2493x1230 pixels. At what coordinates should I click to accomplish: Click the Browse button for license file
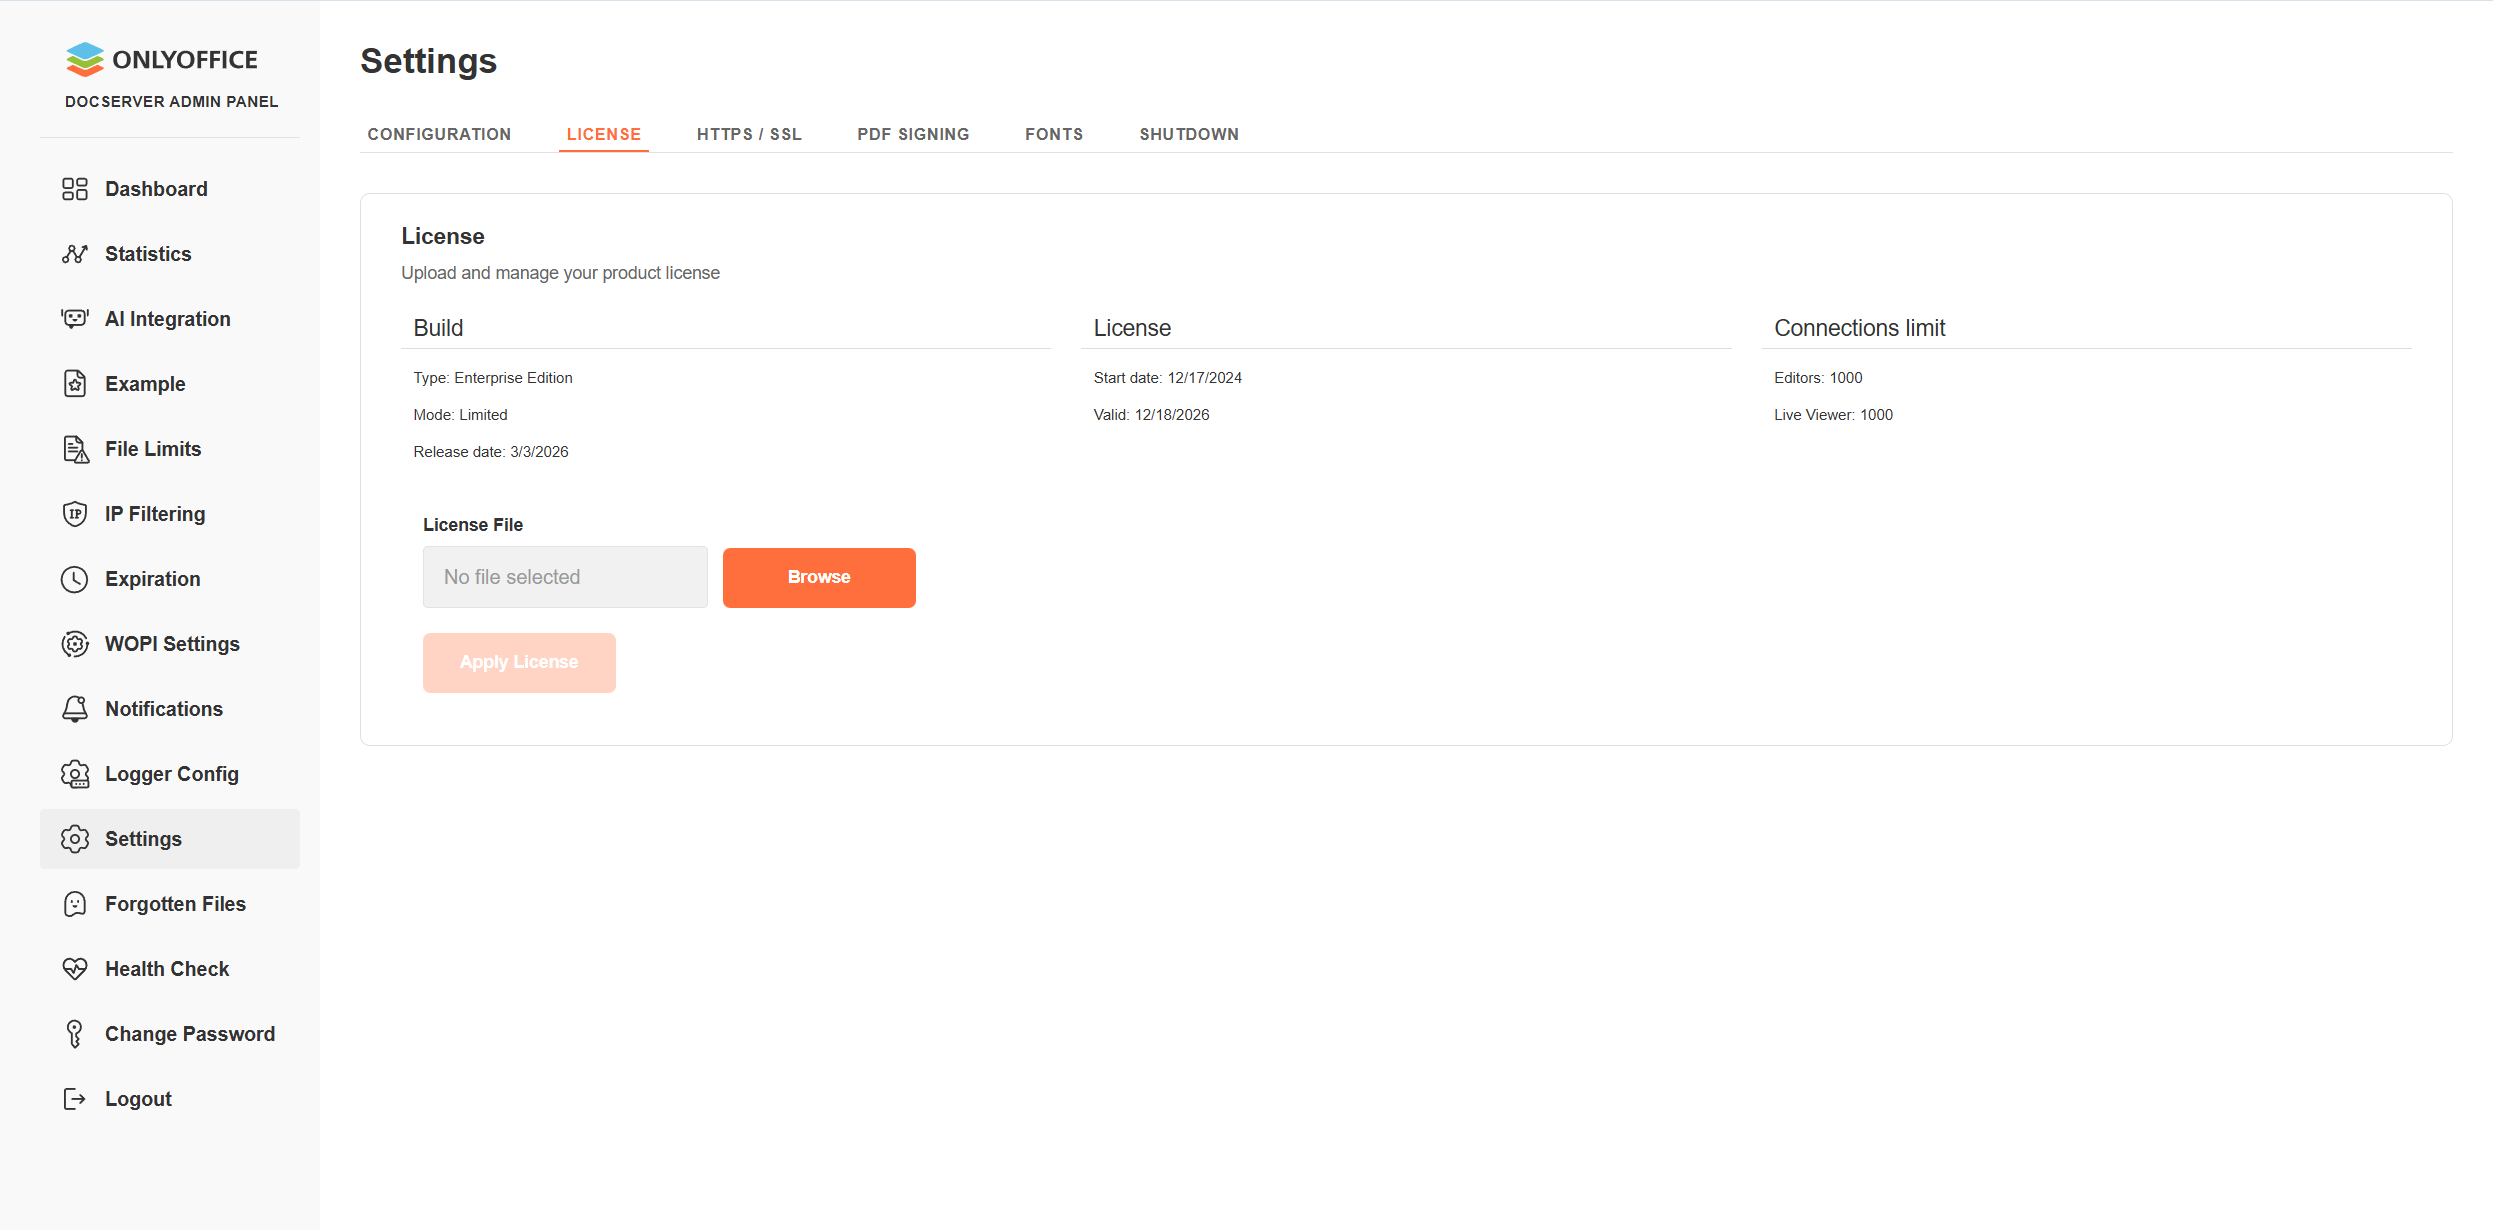point(818,577)
